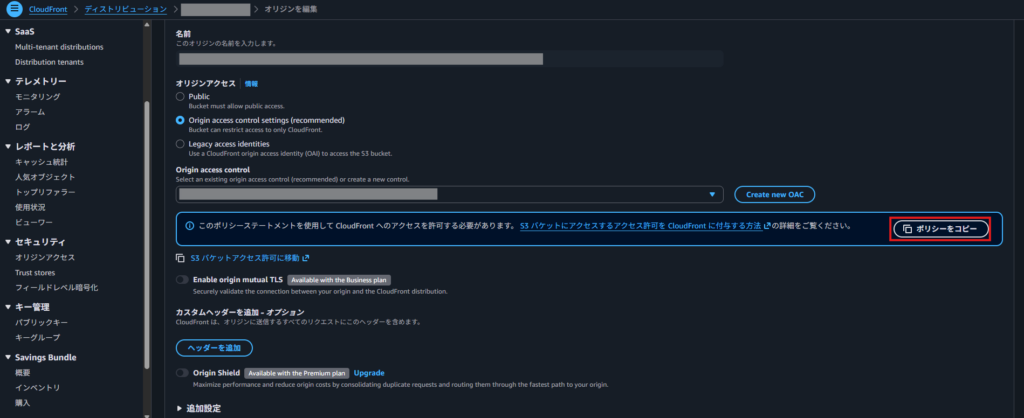Click the sidebar vertical scrollbar
Screen dimensions: 1024x418
click(147, 234)
